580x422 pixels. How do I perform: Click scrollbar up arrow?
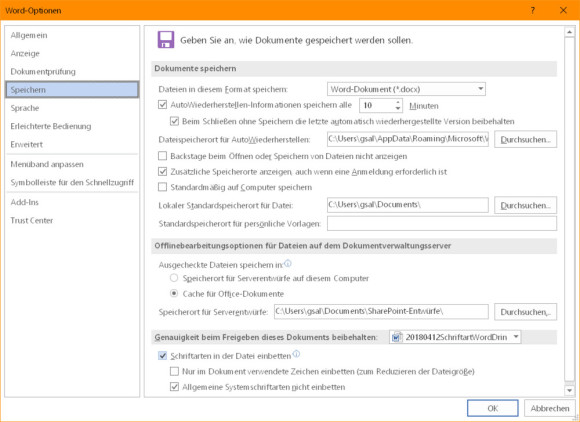(x=569, y=33)
